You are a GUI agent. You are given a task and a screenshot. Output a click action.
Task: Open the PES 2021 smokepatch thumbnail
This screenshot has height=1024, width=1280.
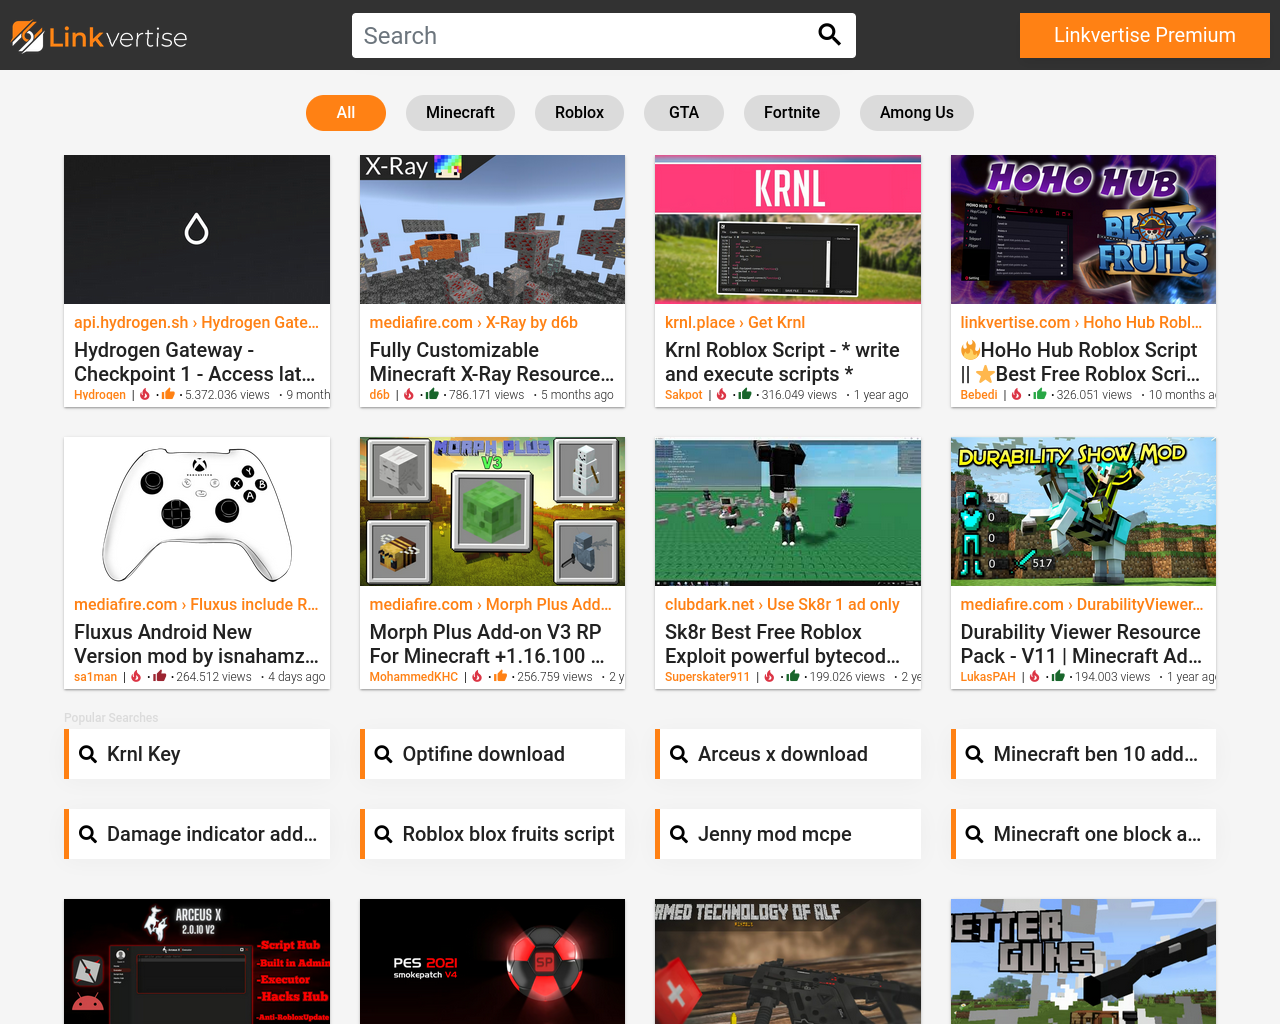coord(492,961)
